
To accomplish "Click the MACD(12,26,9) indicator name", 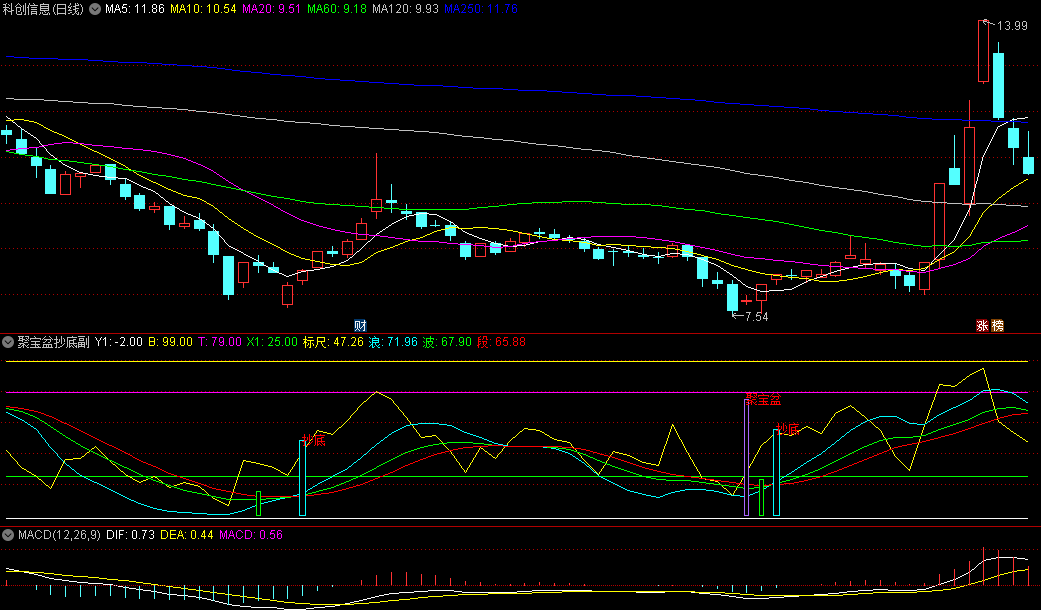I will (x=59, y=535).
